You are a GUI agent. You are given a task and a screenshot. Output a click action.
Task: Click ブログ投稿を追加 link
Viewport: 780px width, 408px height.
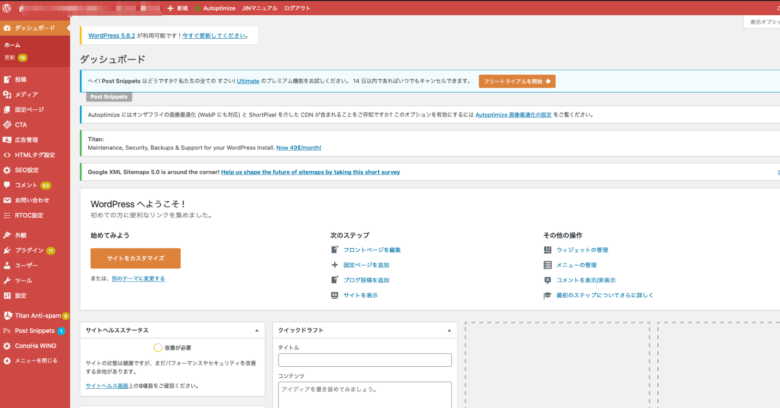tap(366, 280)
